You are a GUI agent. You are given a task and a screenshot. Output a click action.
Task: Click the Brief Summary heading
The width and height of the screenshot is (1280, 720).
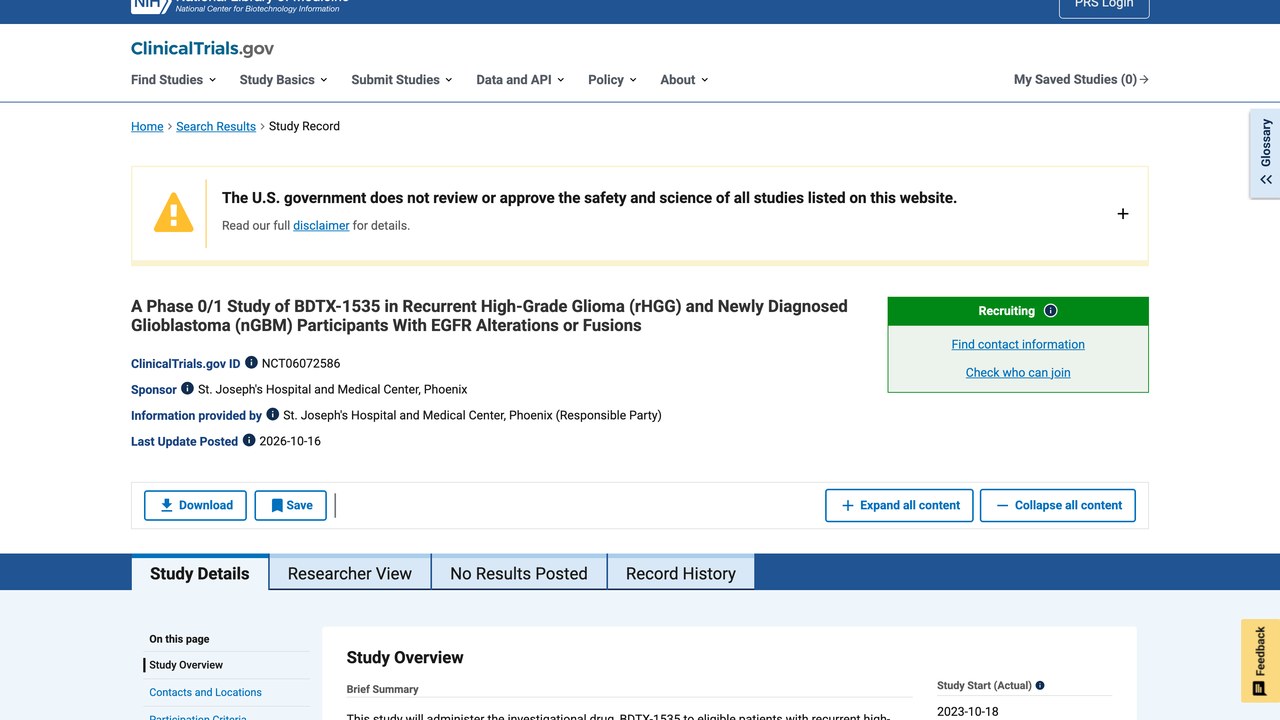coord(382,689)
